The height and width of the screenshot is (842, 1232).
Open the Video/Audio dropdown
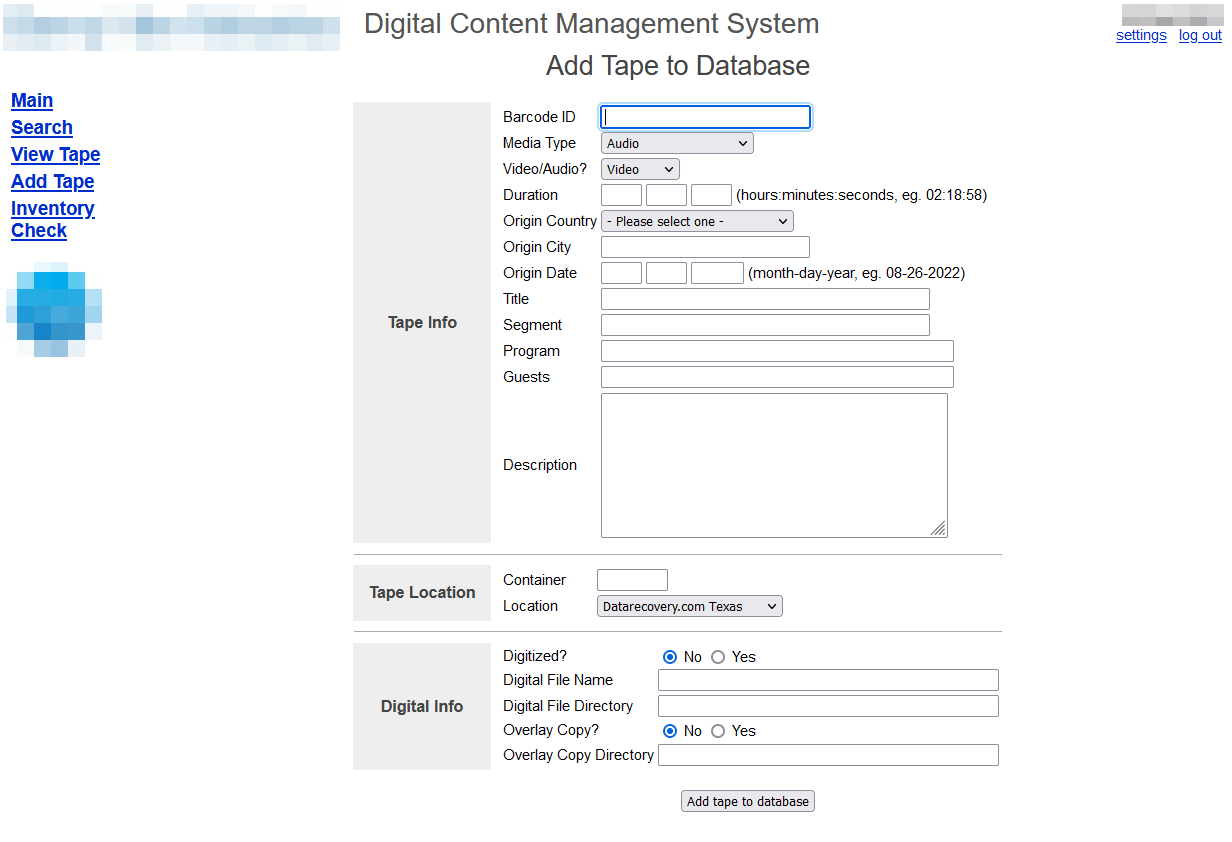639,168
